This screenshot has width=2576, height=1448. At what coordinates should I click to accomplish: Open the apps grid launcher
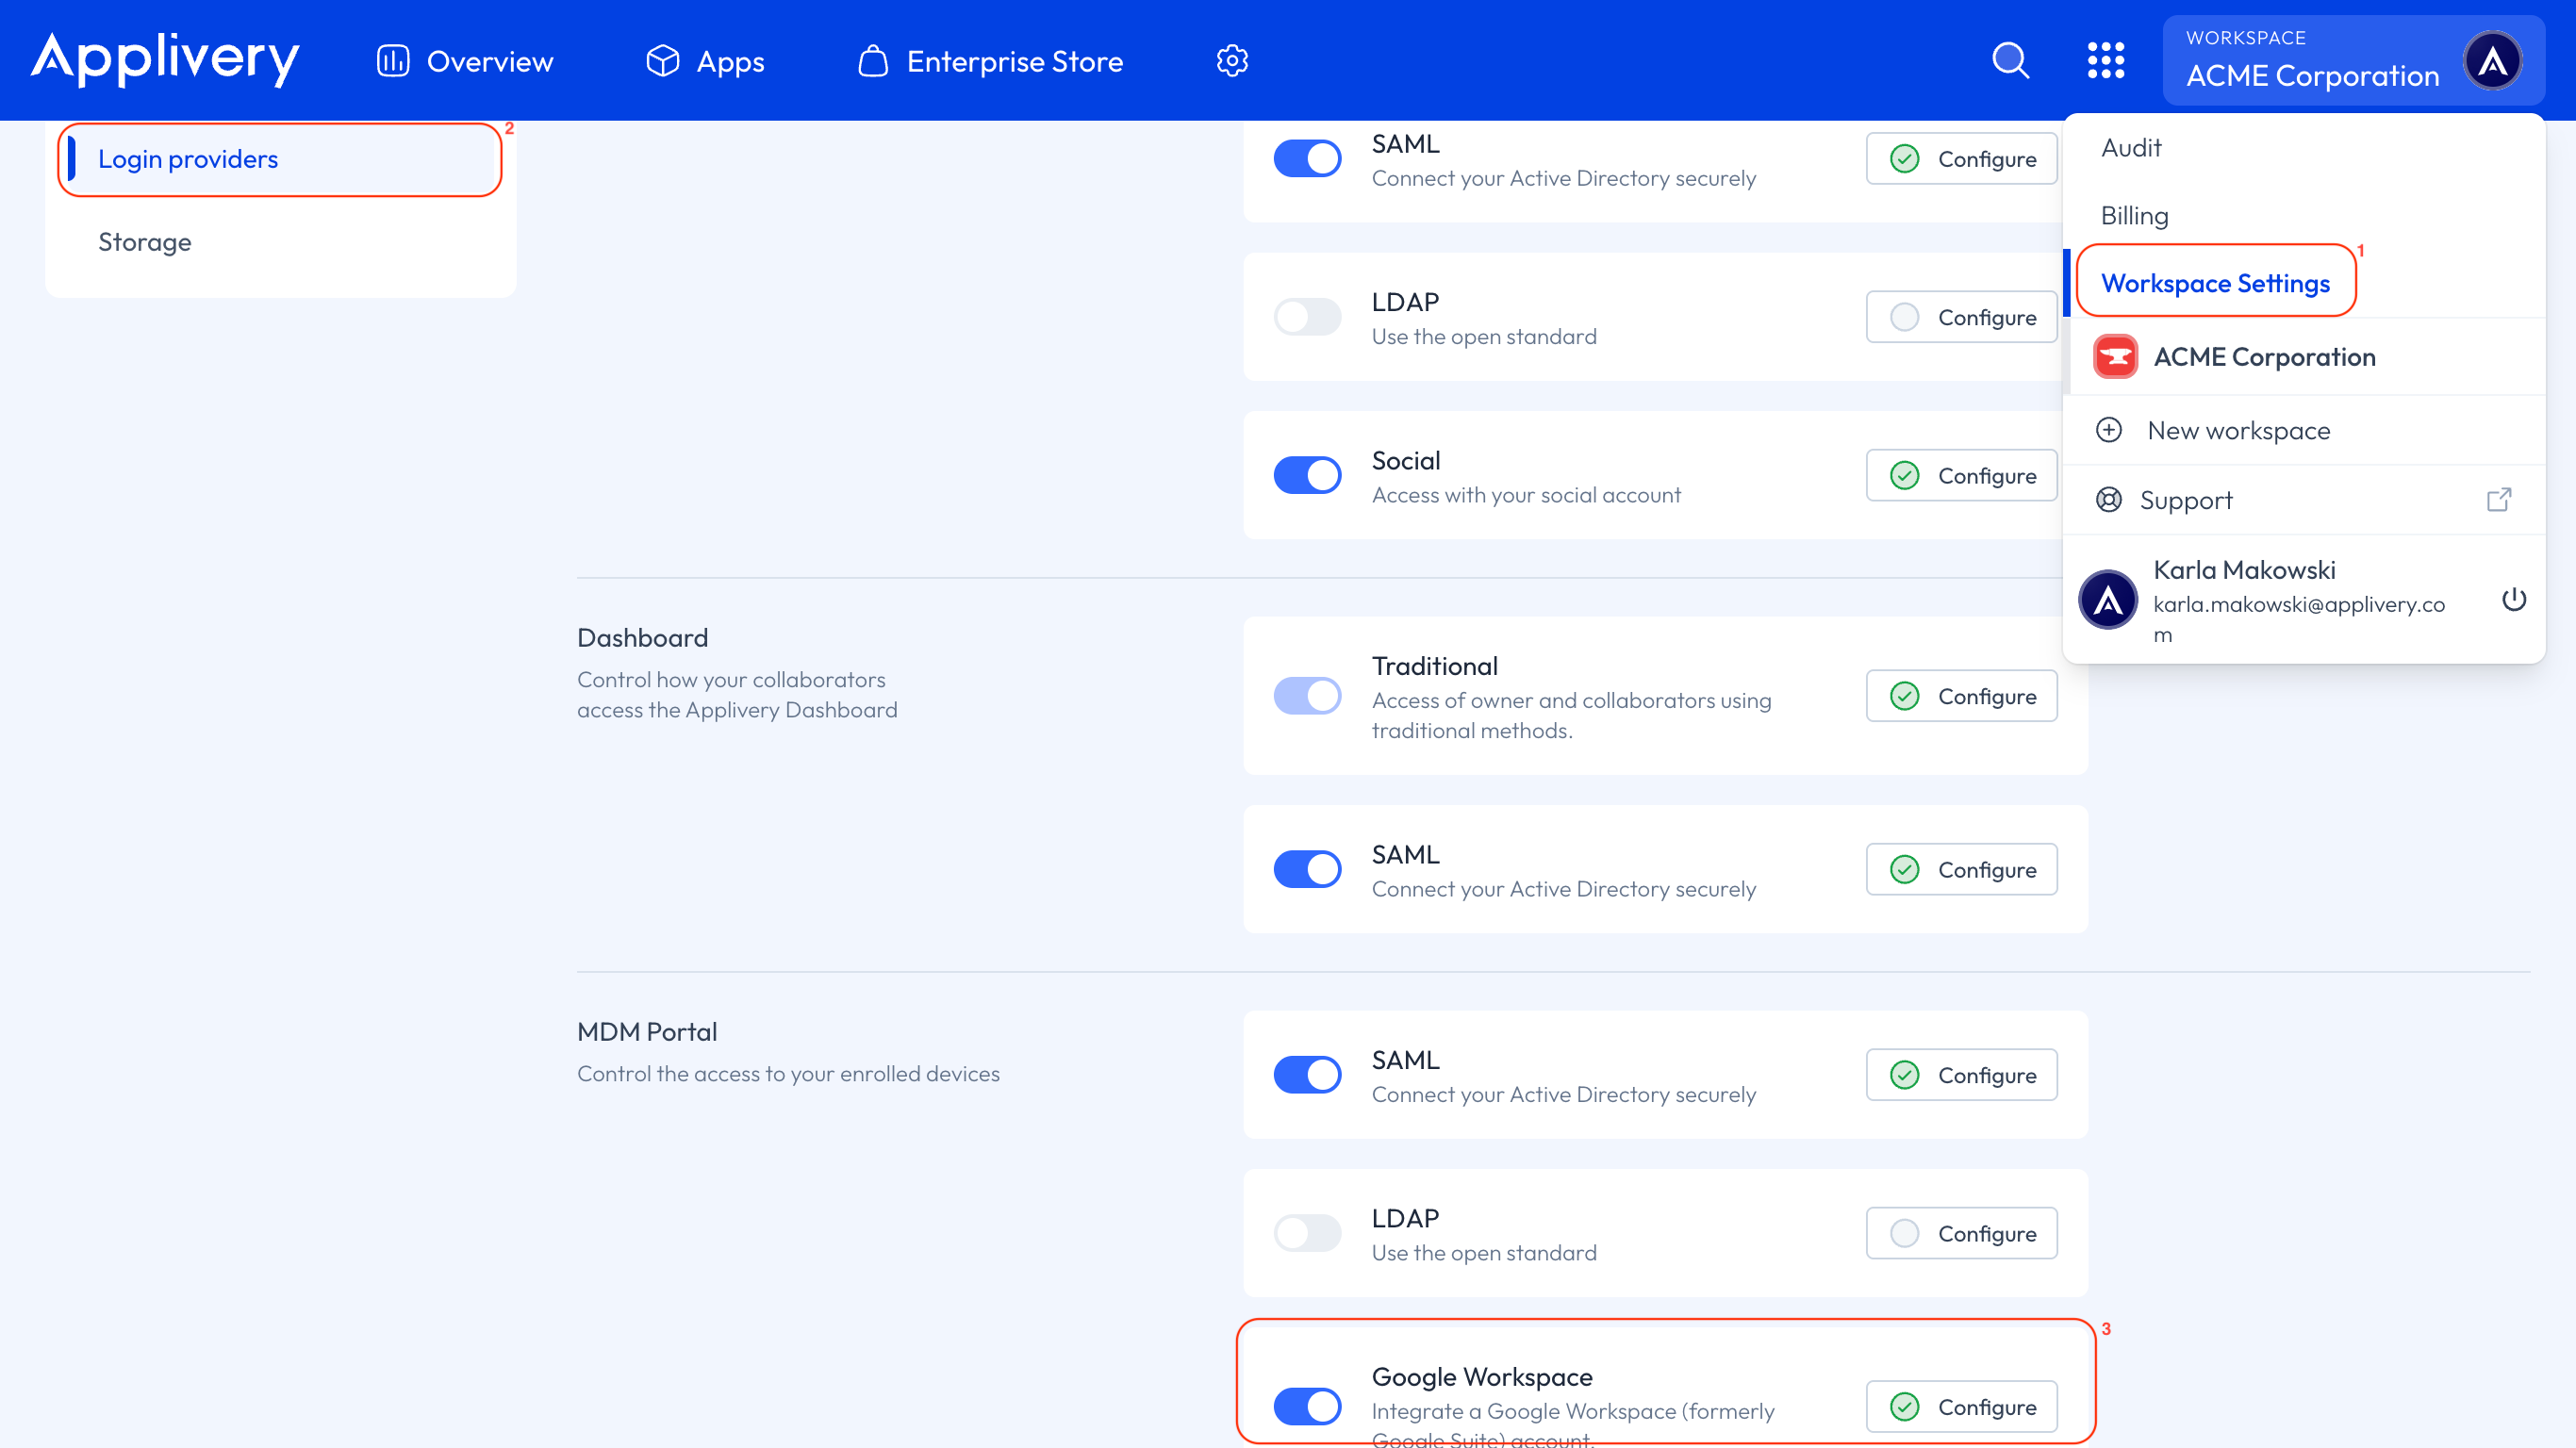pyautogui.click(x=2106, y=60)
